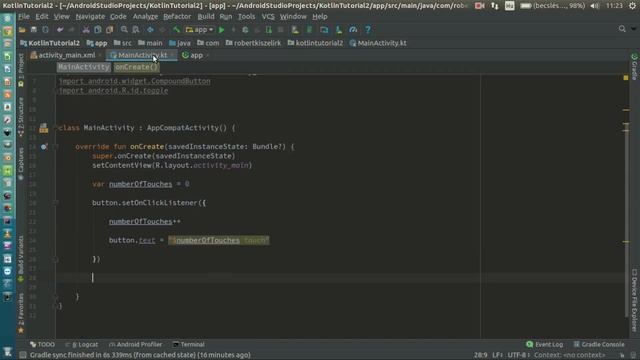Click the Save All toolbar icon

[x=34, y=30]
